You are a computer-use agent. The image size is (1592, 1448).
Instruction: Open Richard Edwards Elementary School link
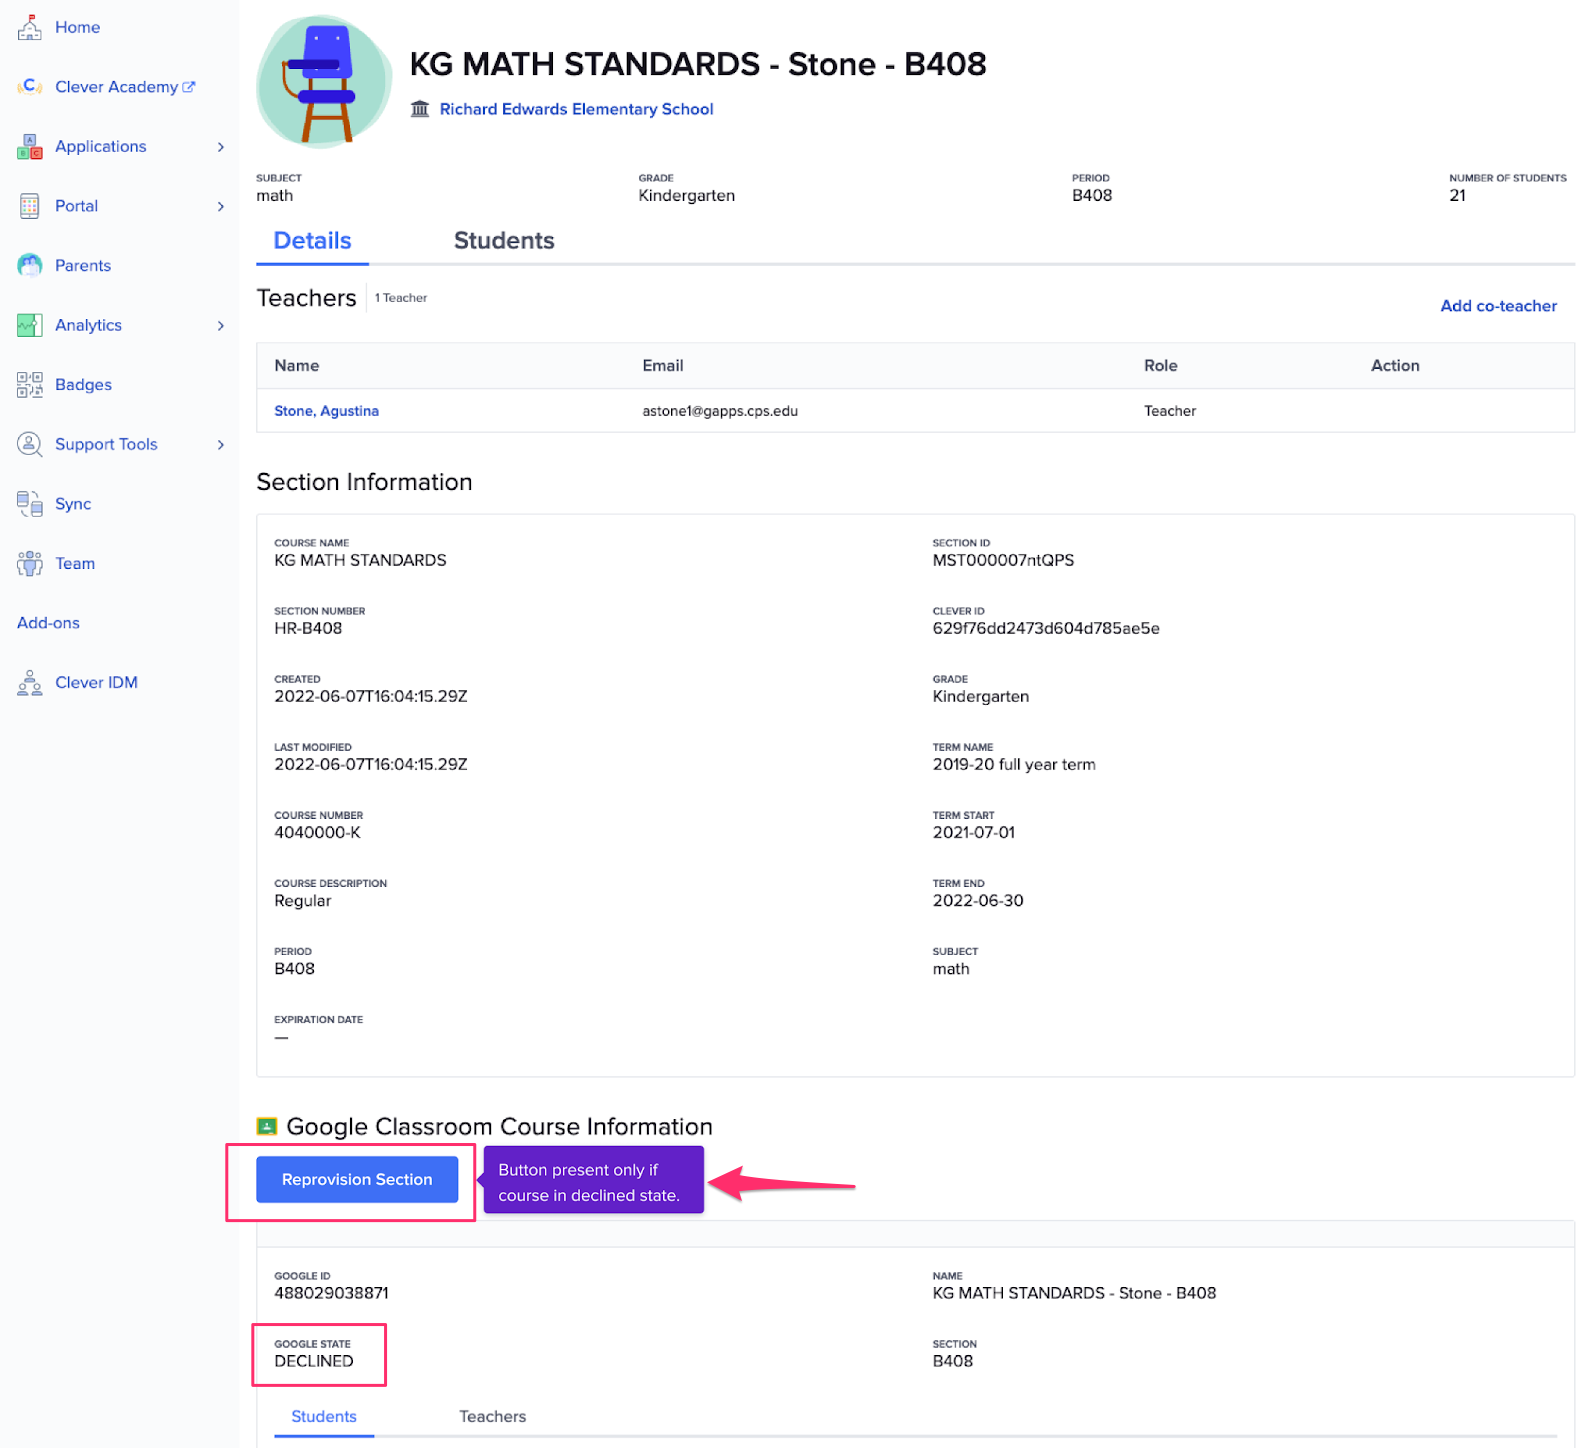576,109
